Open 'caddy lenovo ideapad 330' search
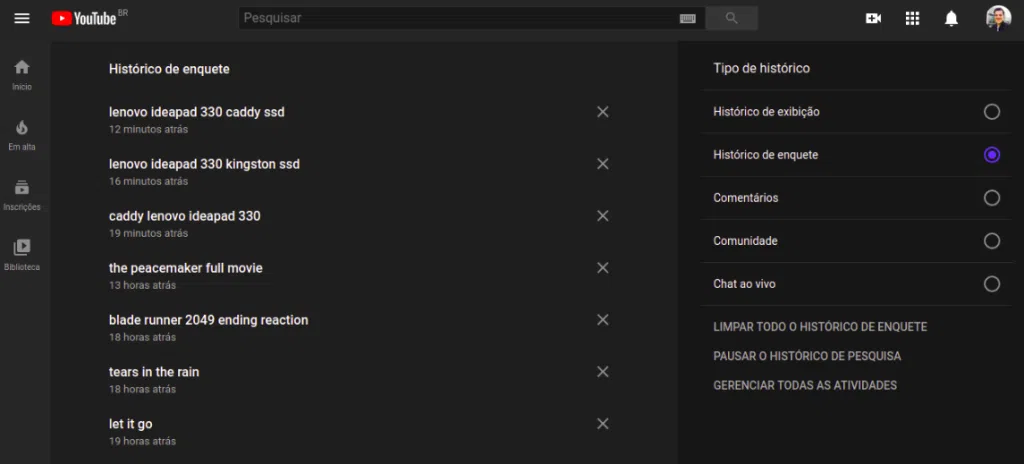Viewport: 1024px width, 464px height. coord(185,216)
